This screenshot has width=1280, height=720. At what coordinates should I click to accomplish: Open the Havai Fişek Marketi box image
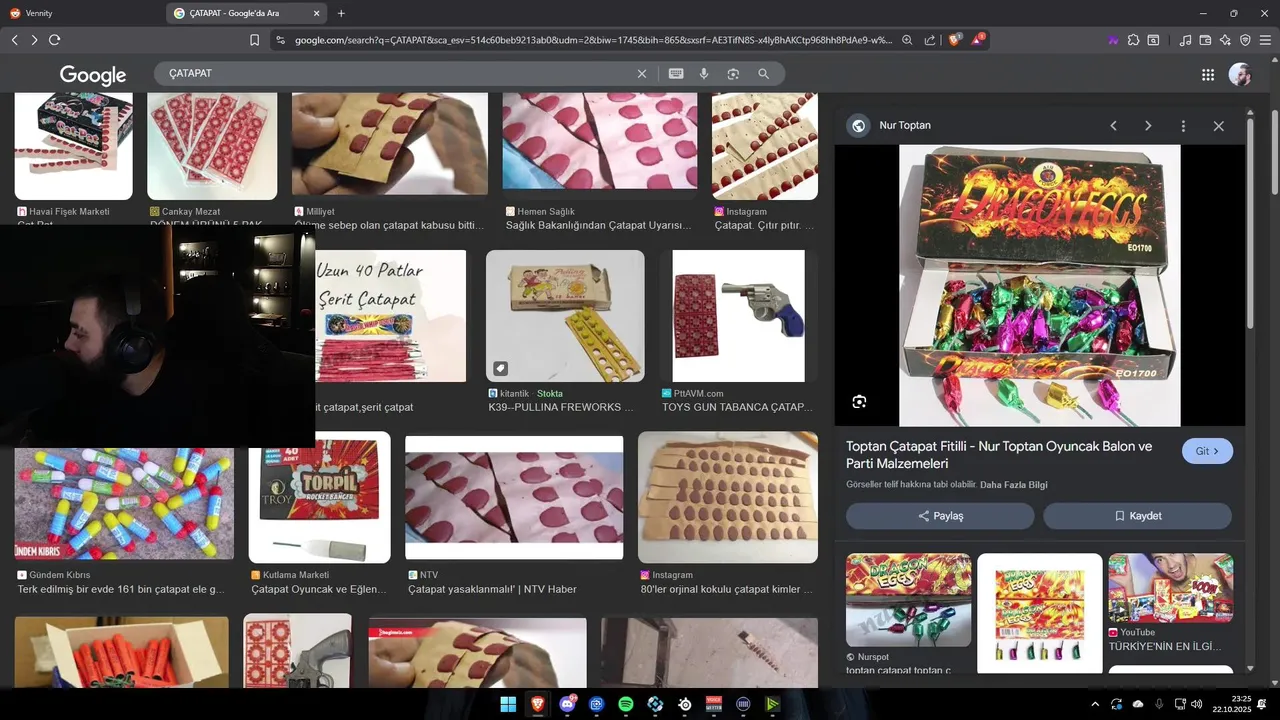(x=74, y=146)
